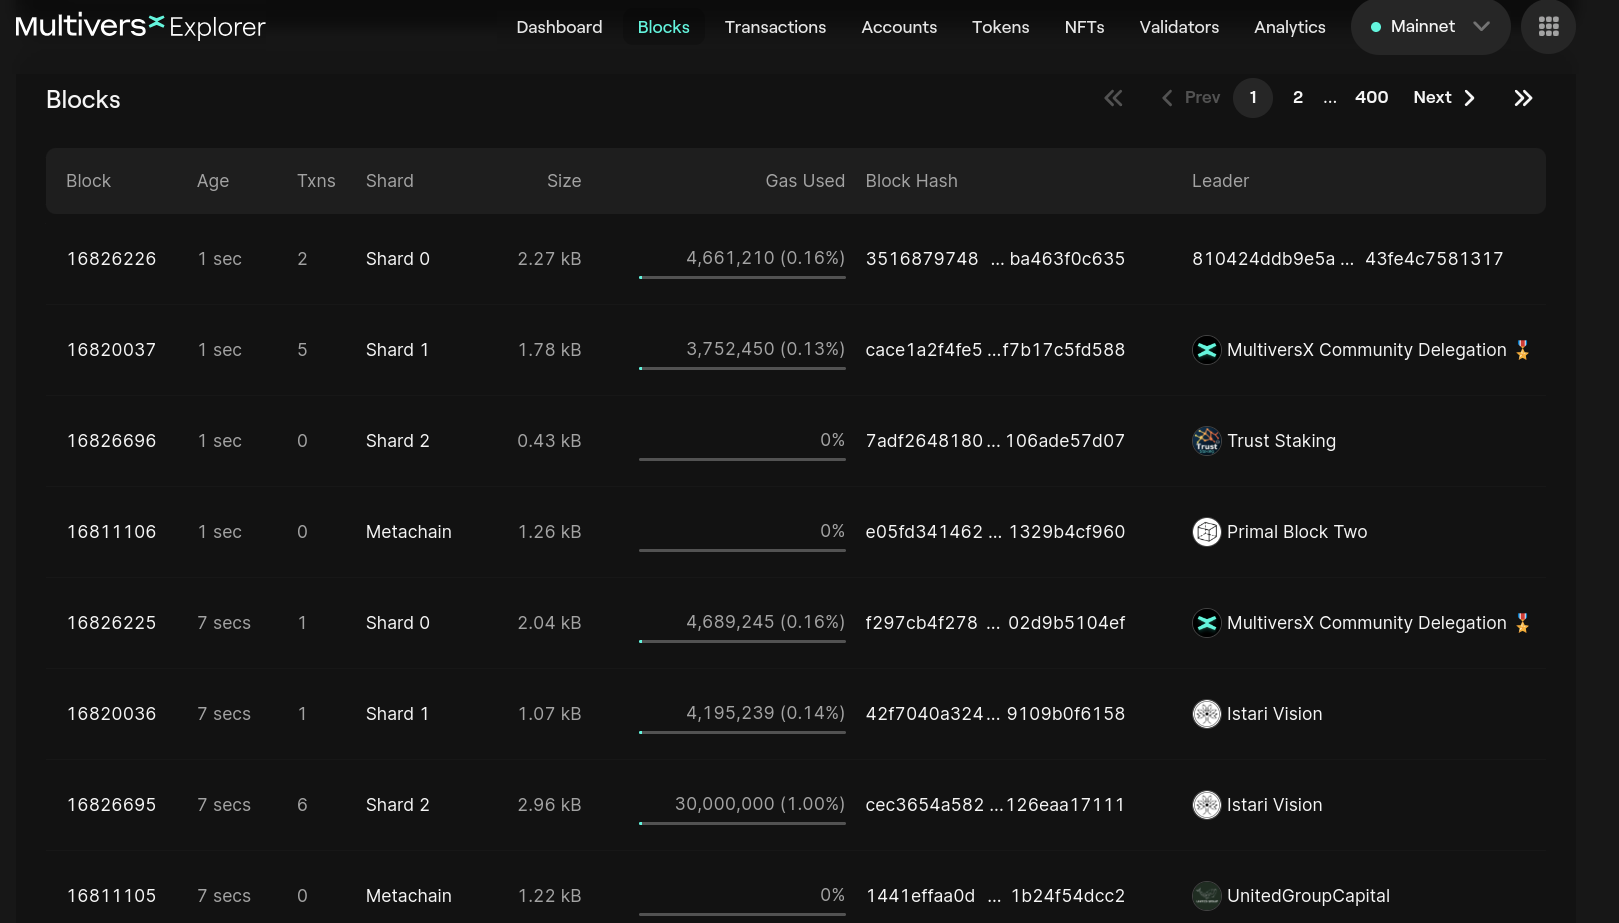
Task: Navigate to the Analytics tab
Action: (x=1289, y=27)
